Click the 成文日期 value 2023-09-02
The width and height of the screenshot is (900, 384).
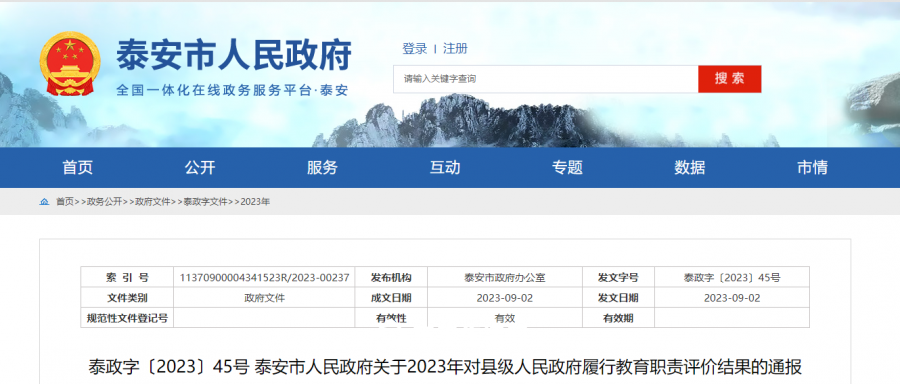pyautogui.click(x=505, y=298)
